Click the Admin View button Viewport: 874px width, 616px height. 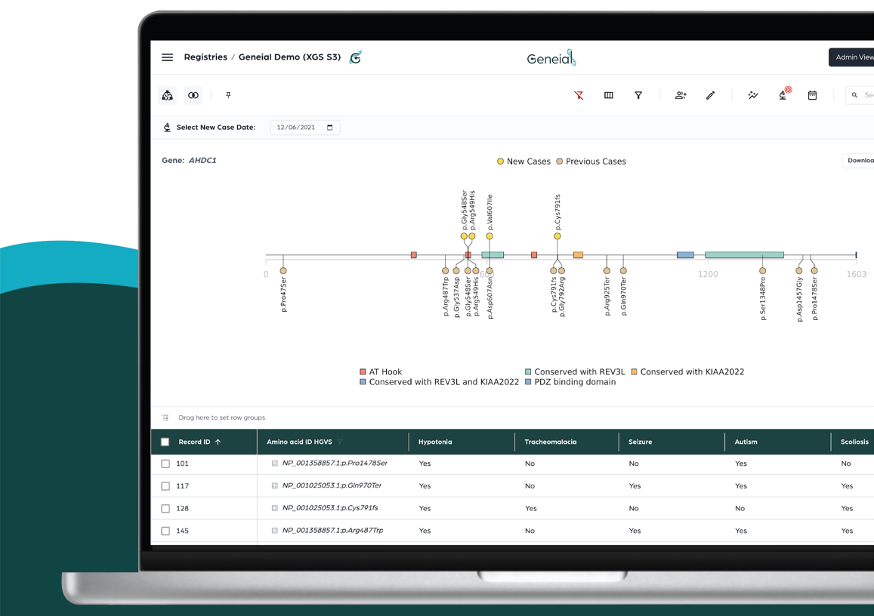852,57
